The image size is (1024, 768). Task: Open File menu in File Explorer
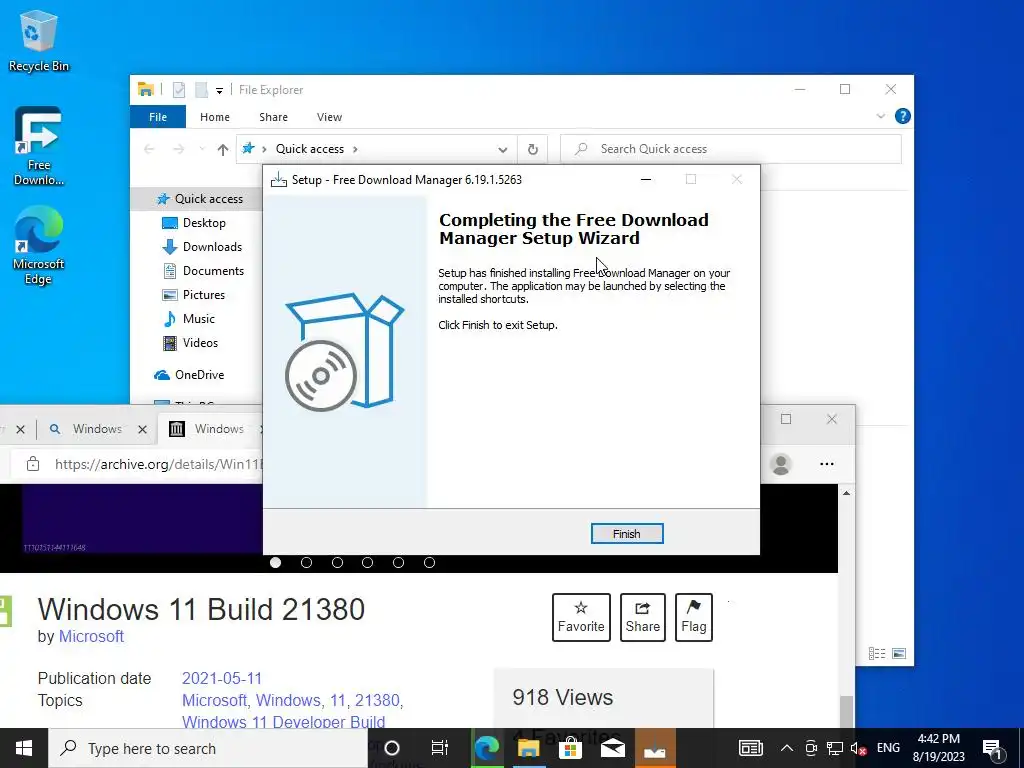tap(158, 117)
